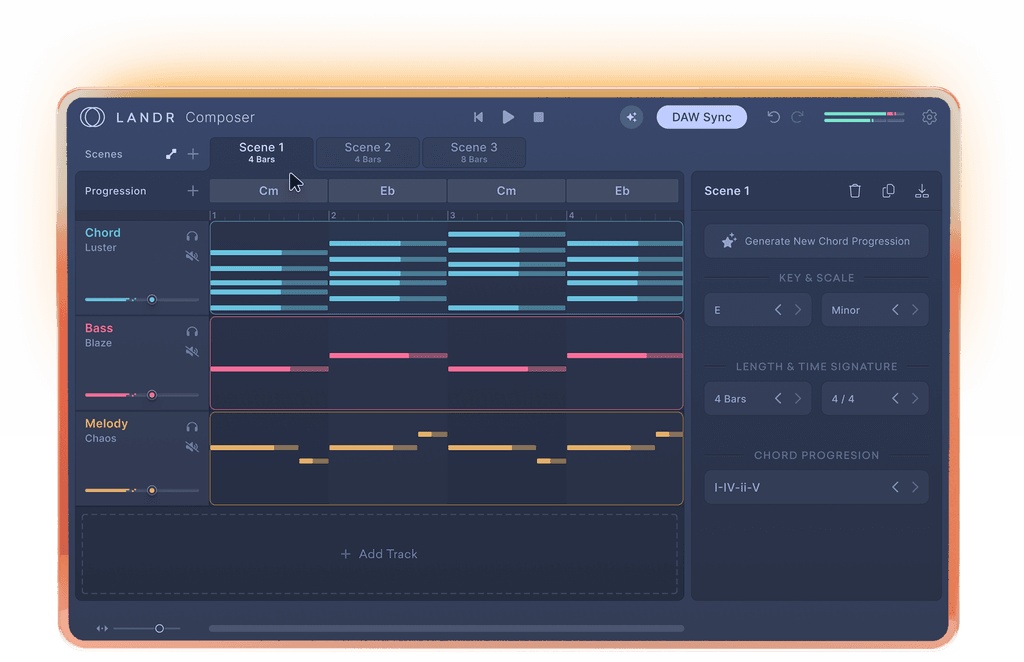Click Generate New Chord Progression
The image size is (1024, 662).
pos(816,240)
